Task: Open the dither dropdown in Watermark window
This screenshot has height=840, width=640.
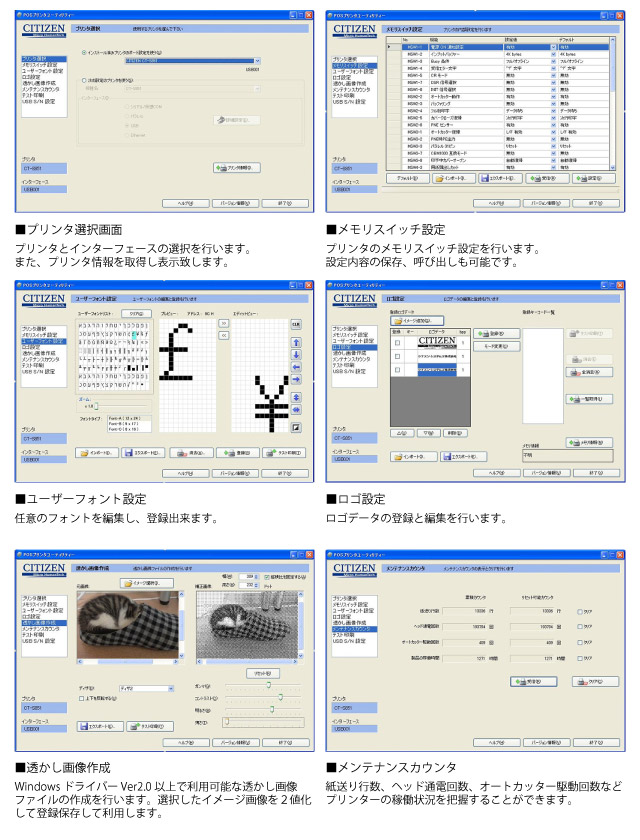Action: click(171, 688)
